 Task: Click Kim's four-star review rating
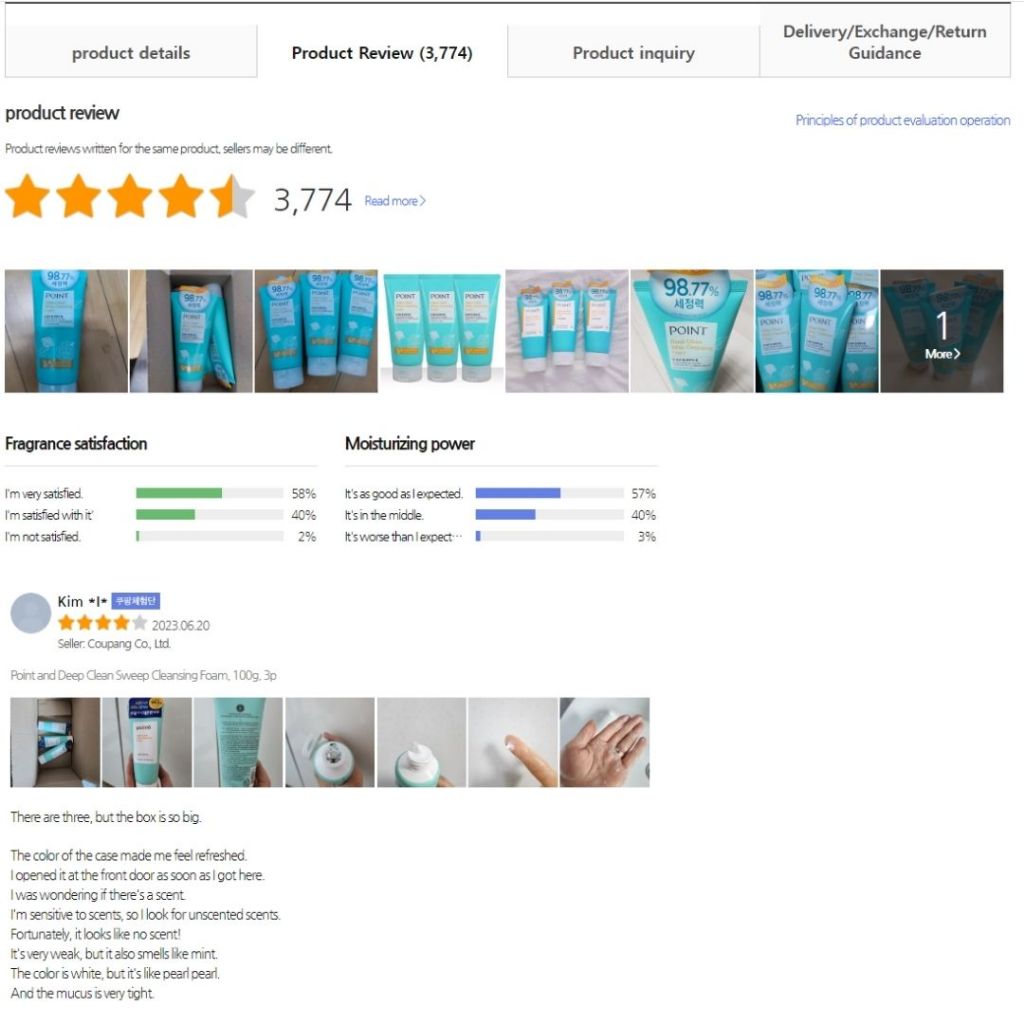pos(103,623)
